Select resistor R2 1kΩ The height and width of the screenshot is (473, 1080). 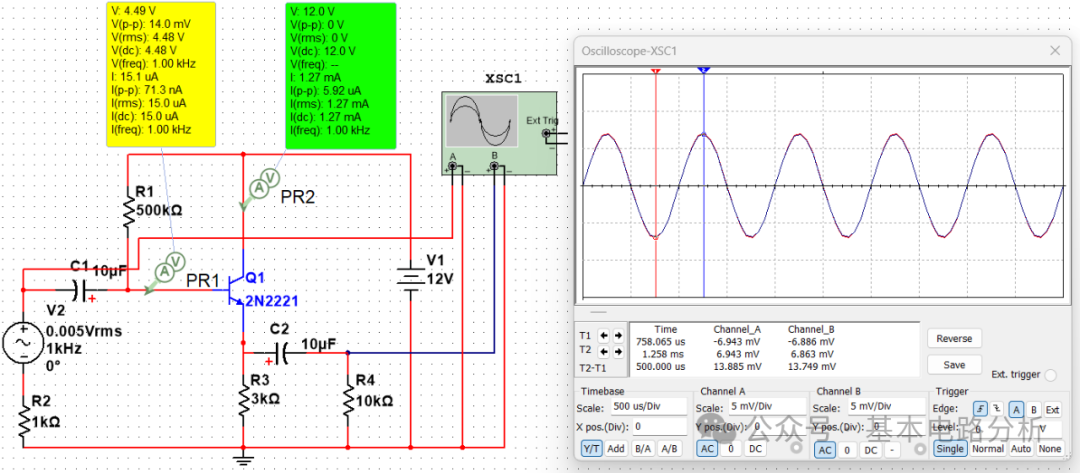23,421
